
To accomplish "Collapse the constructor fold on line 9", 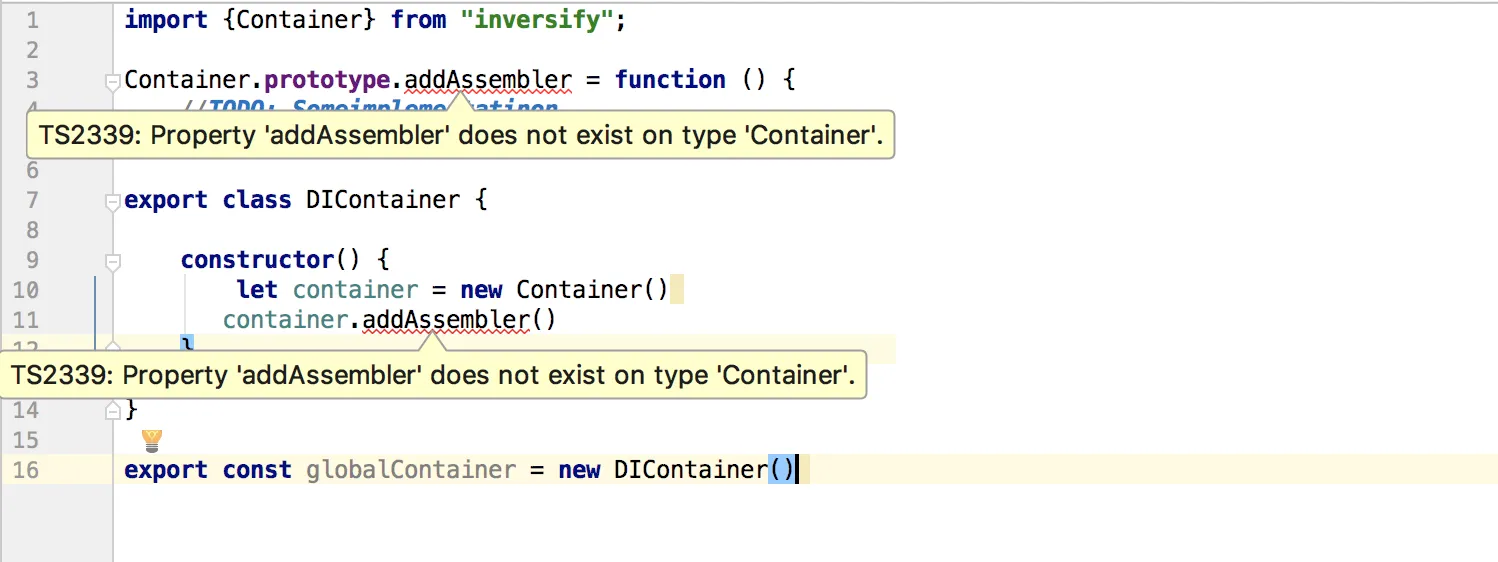I will (x=113, y=261).
